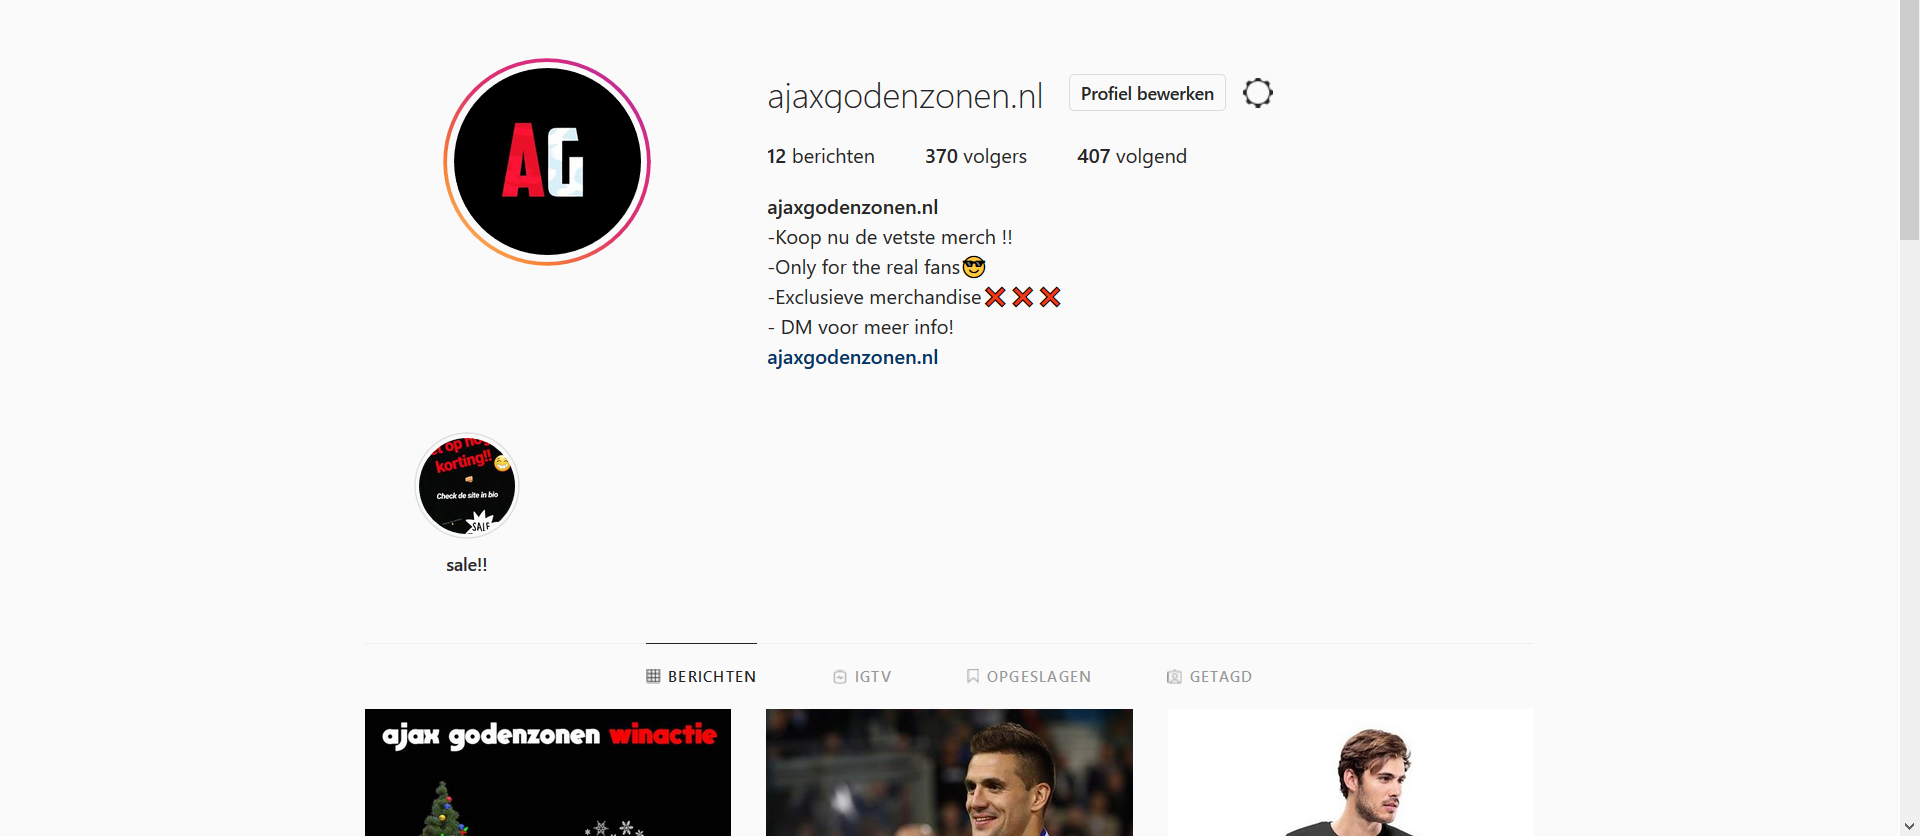Click the vertical scrollbar thumb
Viewport: 1920px width, 836px height.
tap(1910, 120)
